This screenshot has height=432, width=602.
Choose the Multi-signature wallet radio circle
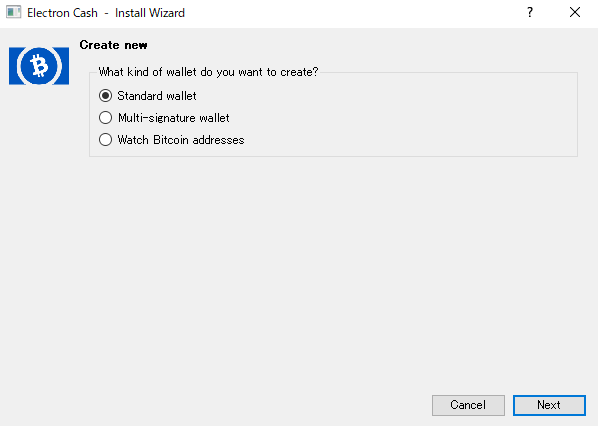click(x=106, y=118)
